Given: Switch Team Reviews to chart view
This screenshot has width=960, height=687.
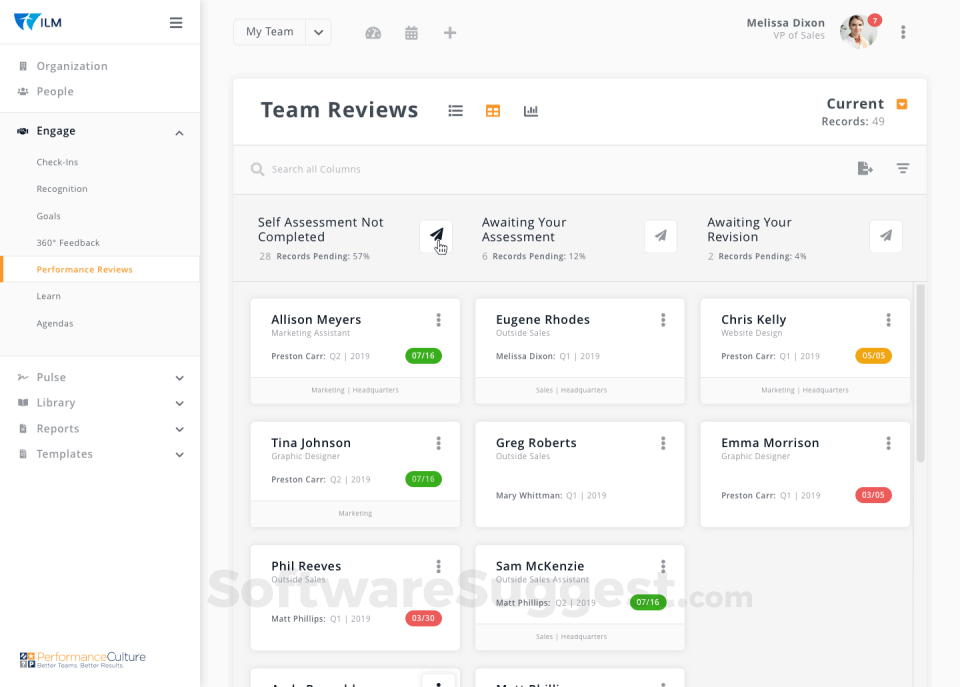Looking at the screenshot, I should click(x=531, y=111).
